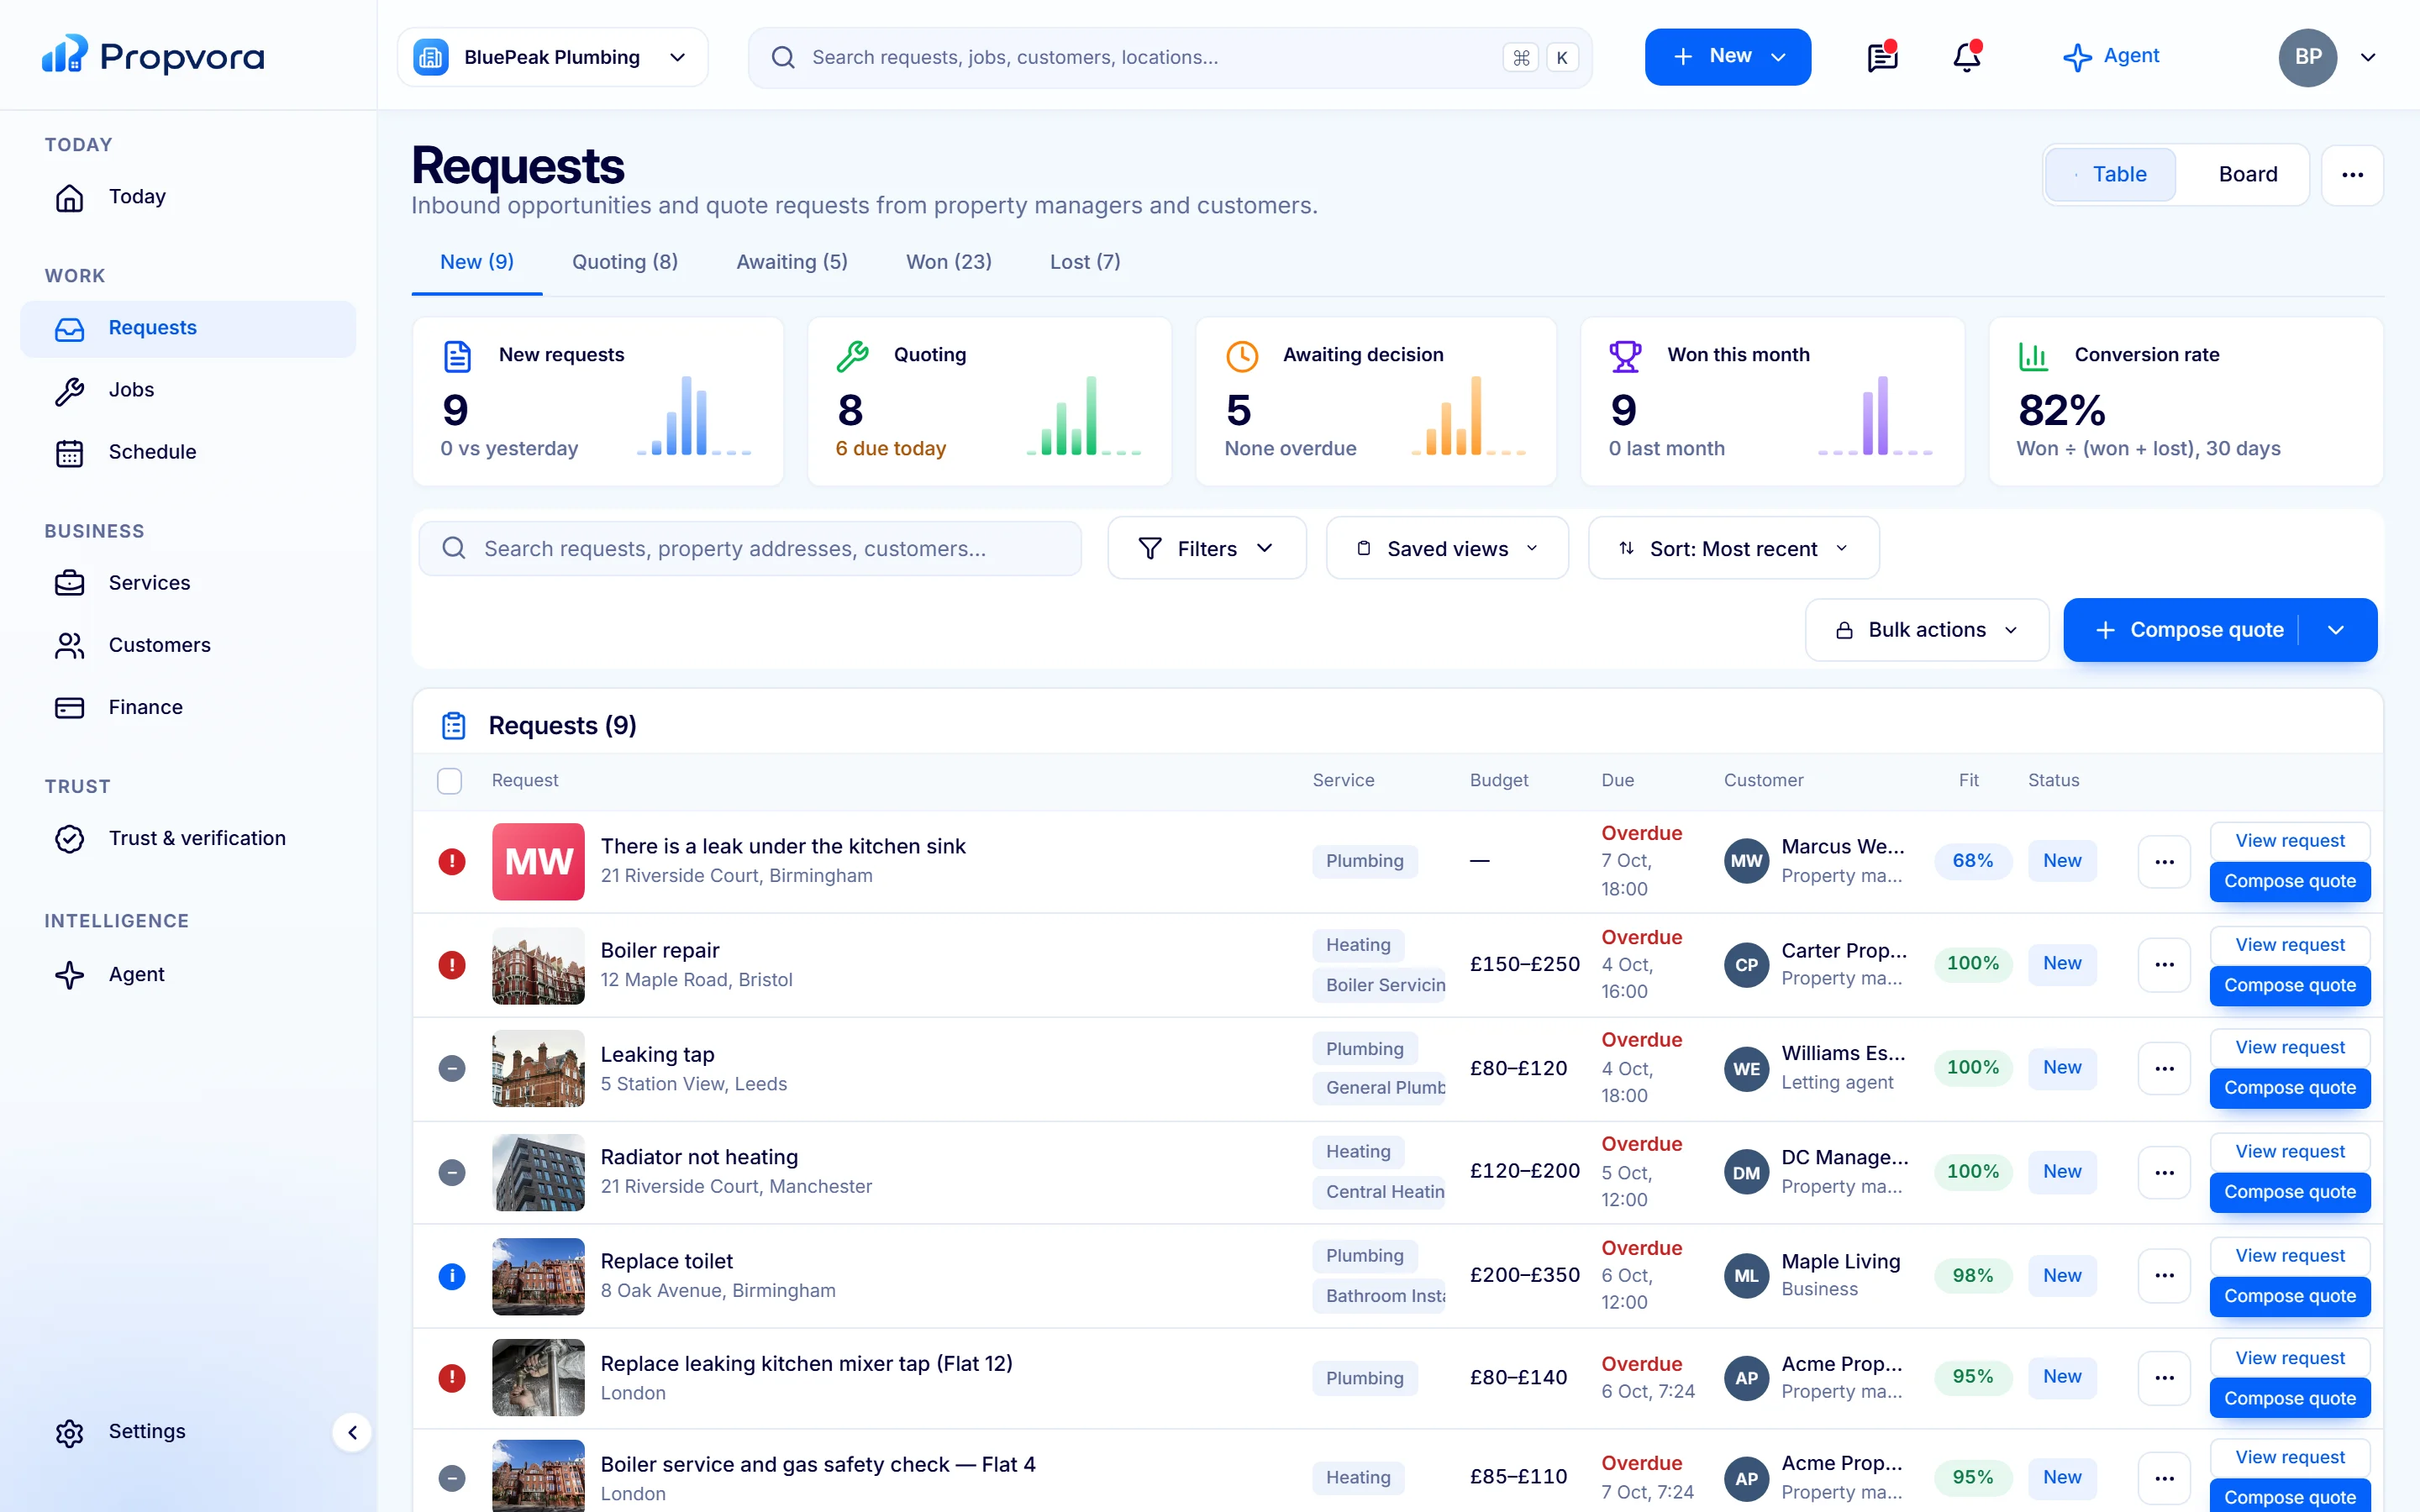Expand the Compose quote split arrow in the toolbar
Image resolution: width=2420 pixels, height=1512 pixels.
coord(2336,630)
